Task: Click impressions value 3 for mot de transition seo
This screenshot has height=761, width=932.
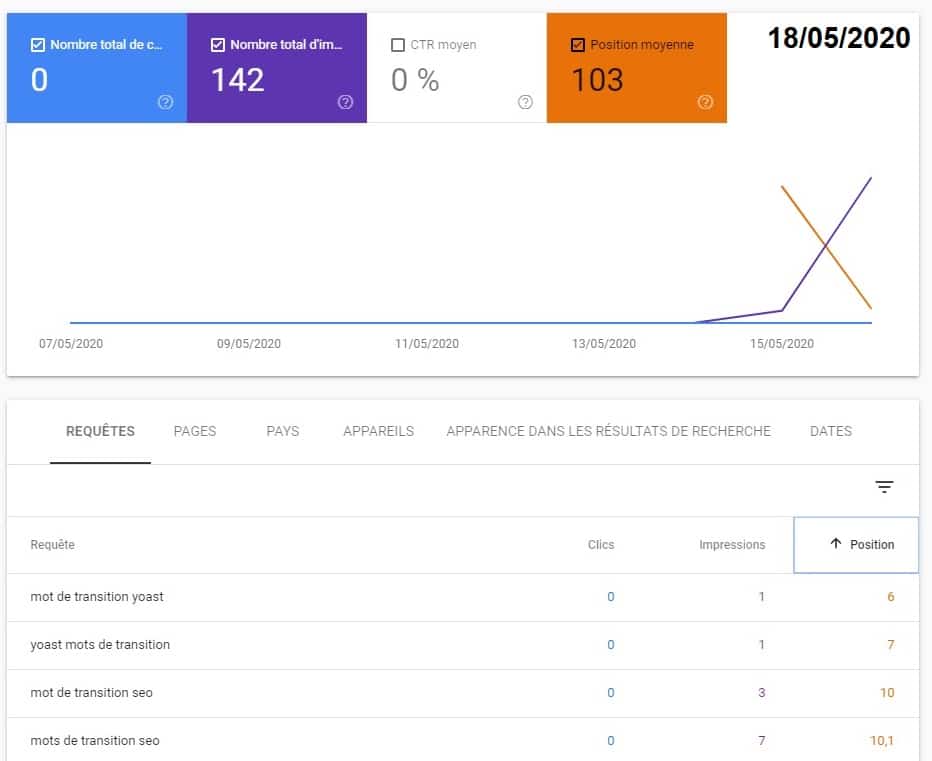Action: click(x=761, y=693)
